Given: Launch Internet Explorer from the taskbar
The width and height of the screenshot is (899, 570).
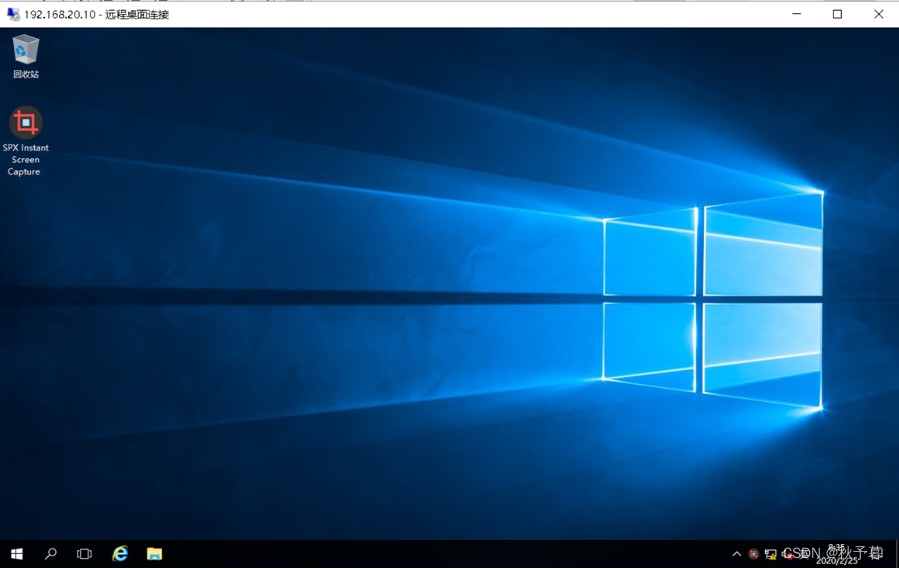Looking at the screenshot, I should [x=120, y=554].
